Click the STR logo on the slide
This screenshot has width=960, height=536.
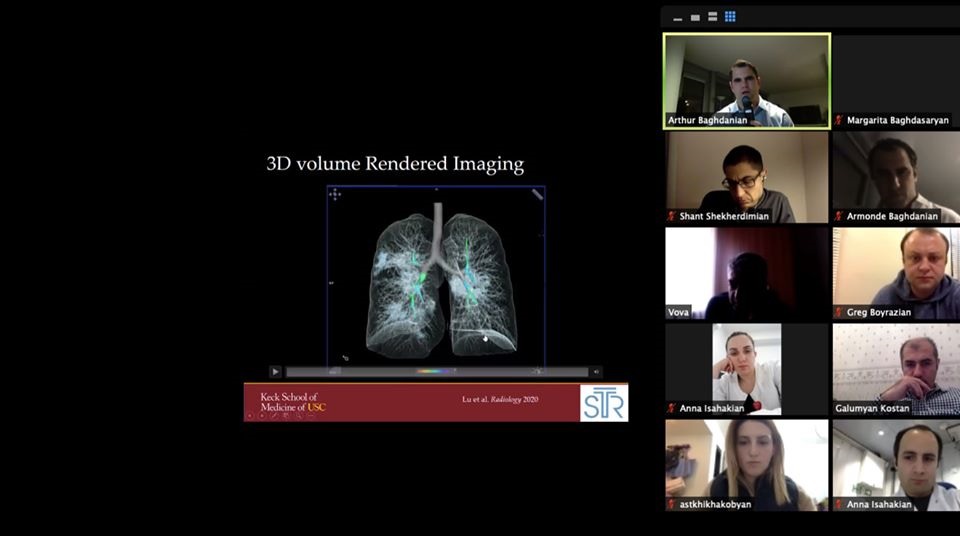pos(604,402)
